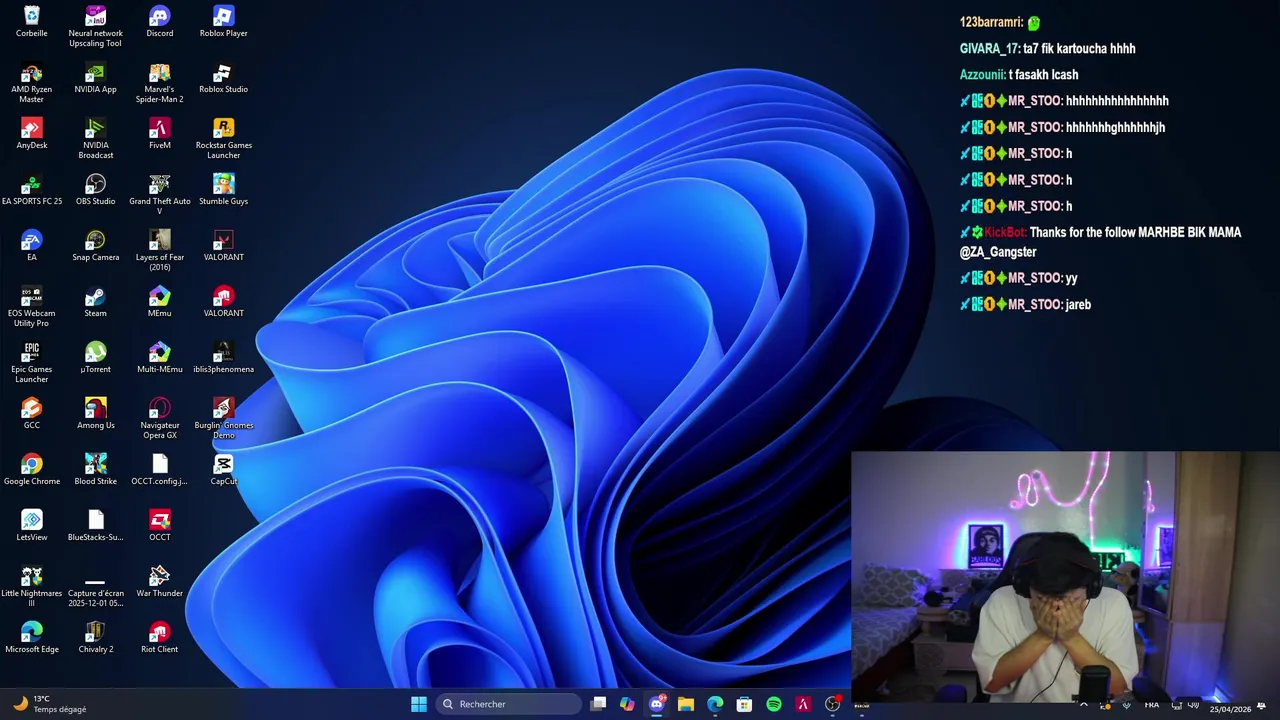The width and height of the screenshot is (1280, 720).
Task: Switch to OBS Studio in the taskbar
Action: click(832, 704)
